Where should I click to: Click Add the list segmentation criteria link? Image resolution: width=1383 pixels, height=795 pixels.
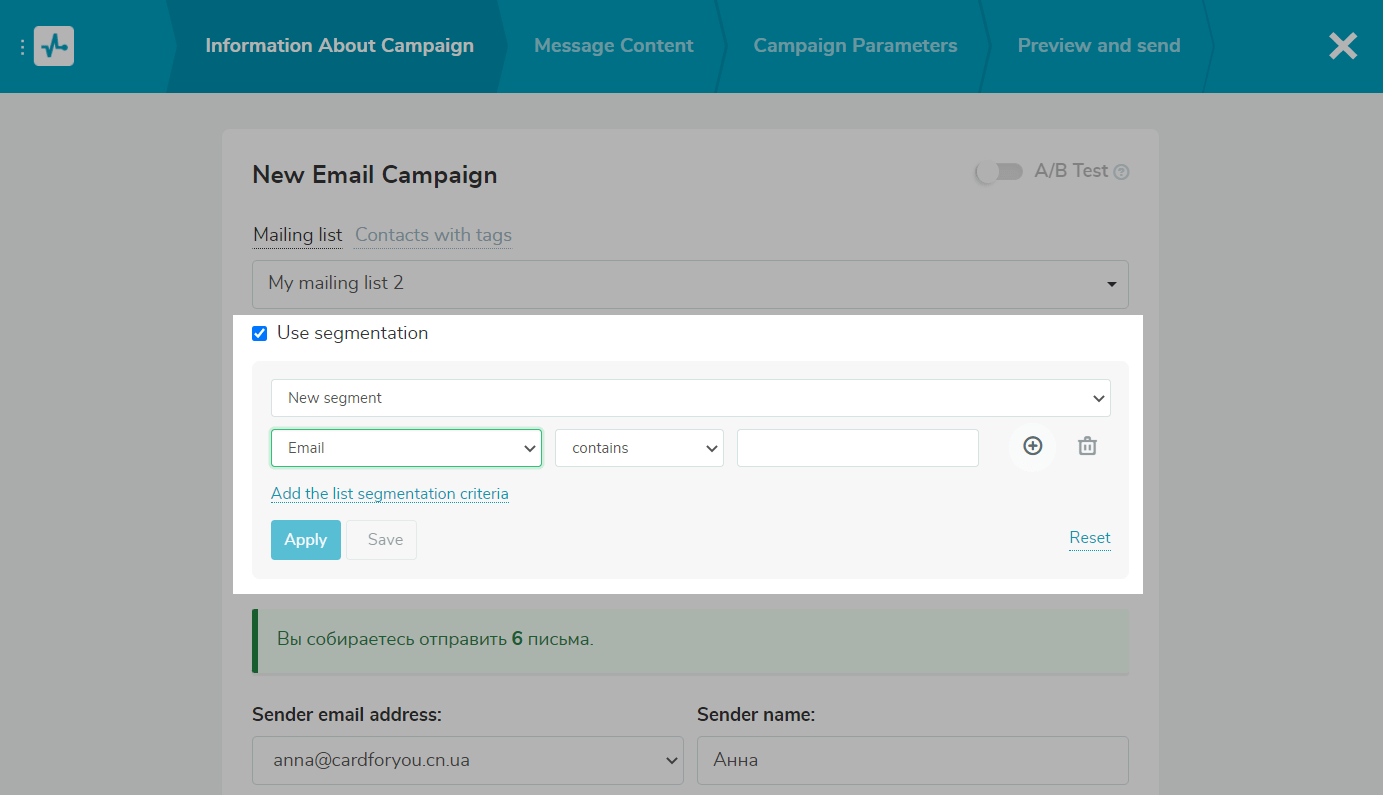390,494
